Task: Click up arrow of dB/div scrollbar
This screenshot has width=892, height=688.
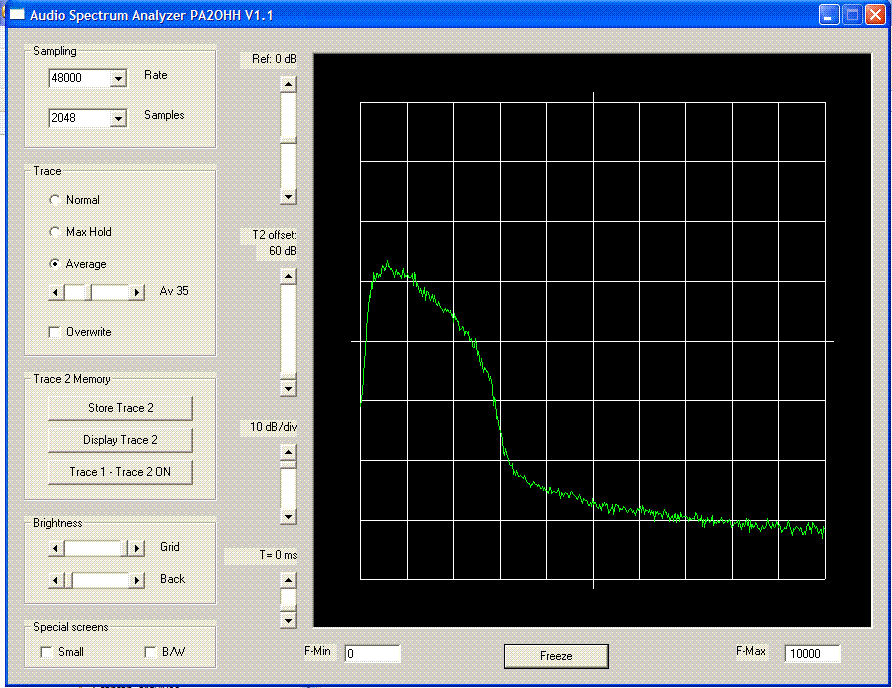Action: click(288, 452)
